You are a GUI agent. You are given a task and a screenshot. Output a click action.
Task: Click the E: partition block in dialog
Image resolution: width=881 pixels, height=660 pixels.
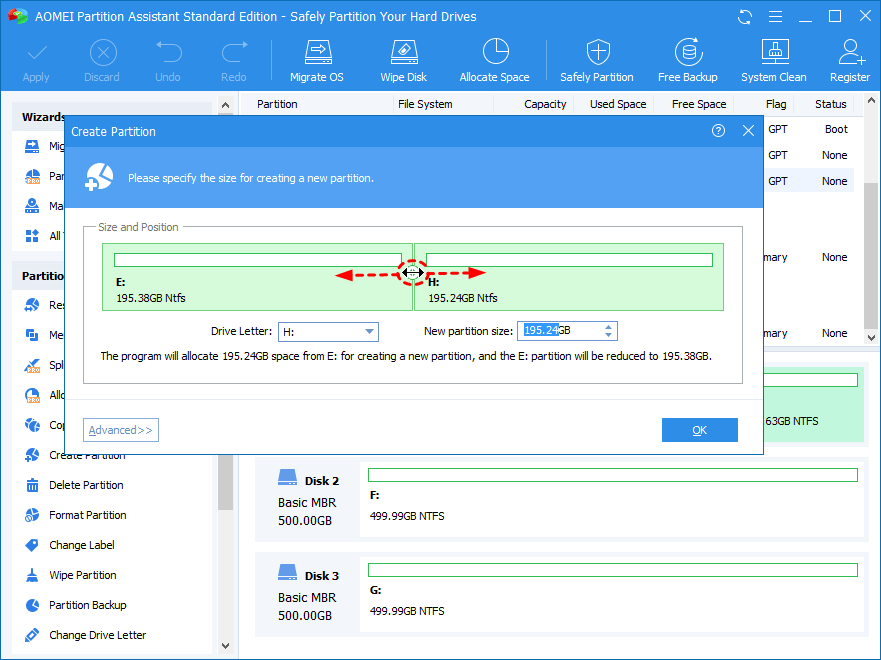coord(257,277)
